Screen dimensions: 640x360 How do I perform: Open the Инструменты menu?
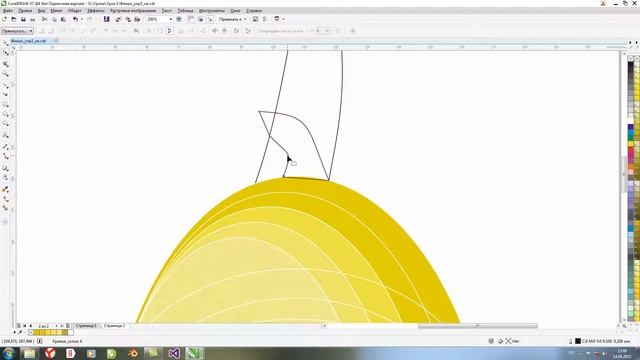pyautogui.click(x=212, y=11)
